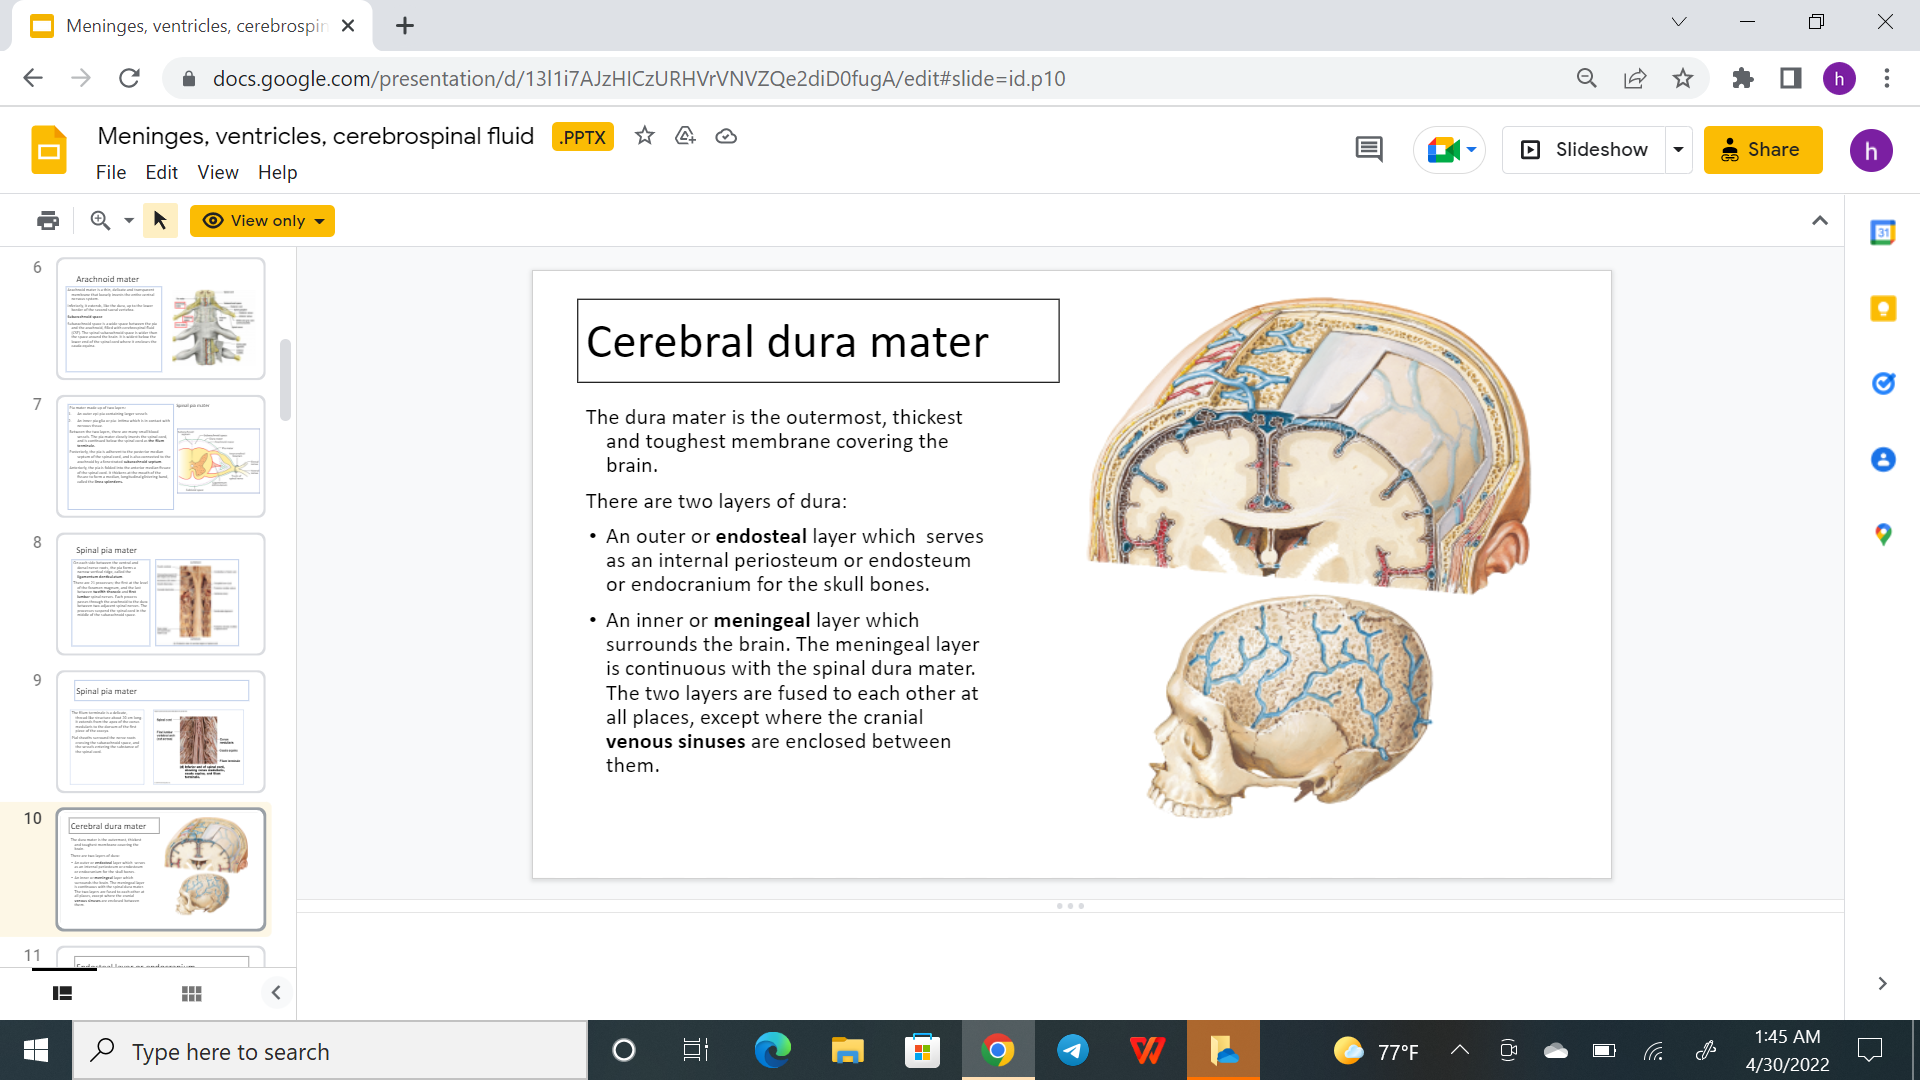Screen dimensions: 1920x1080
Task: Open Google Maps side panel
Action: pos(1883,535)
